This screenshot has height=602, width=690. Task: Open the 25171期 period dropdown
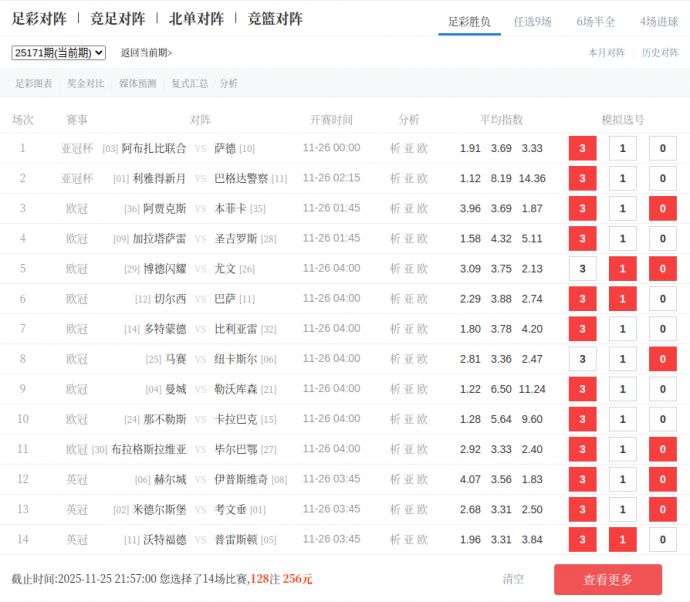click(58, 53)
